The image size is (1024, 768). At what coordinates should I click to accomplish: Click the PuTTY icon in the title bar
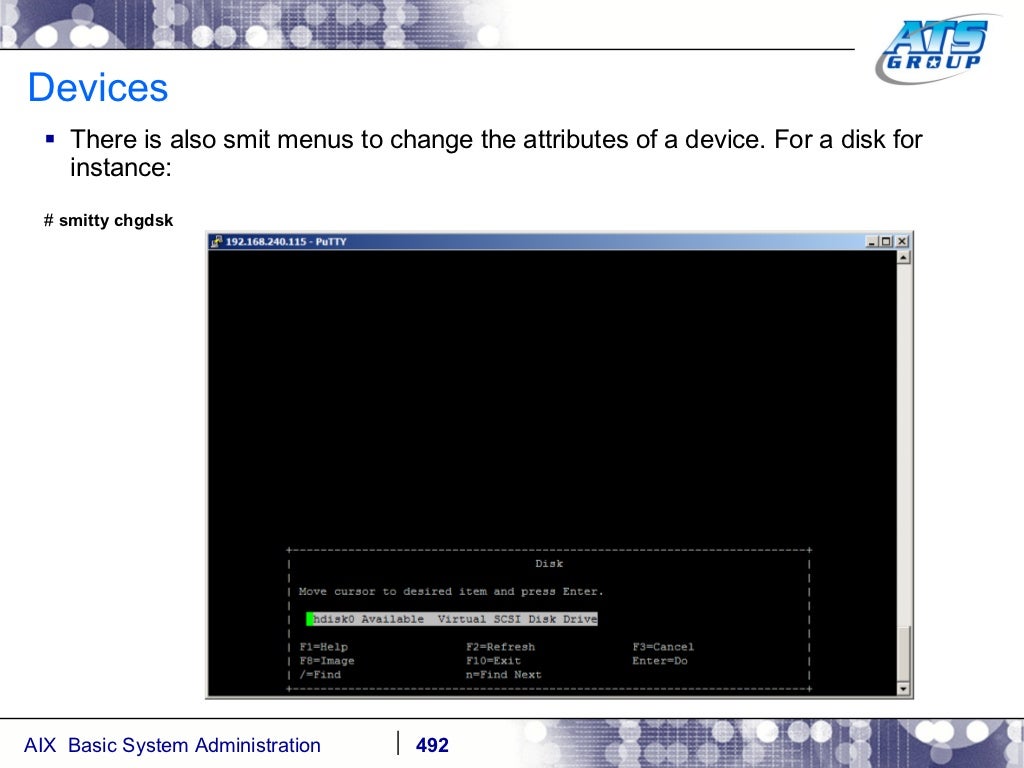click(x=217, y=241)
